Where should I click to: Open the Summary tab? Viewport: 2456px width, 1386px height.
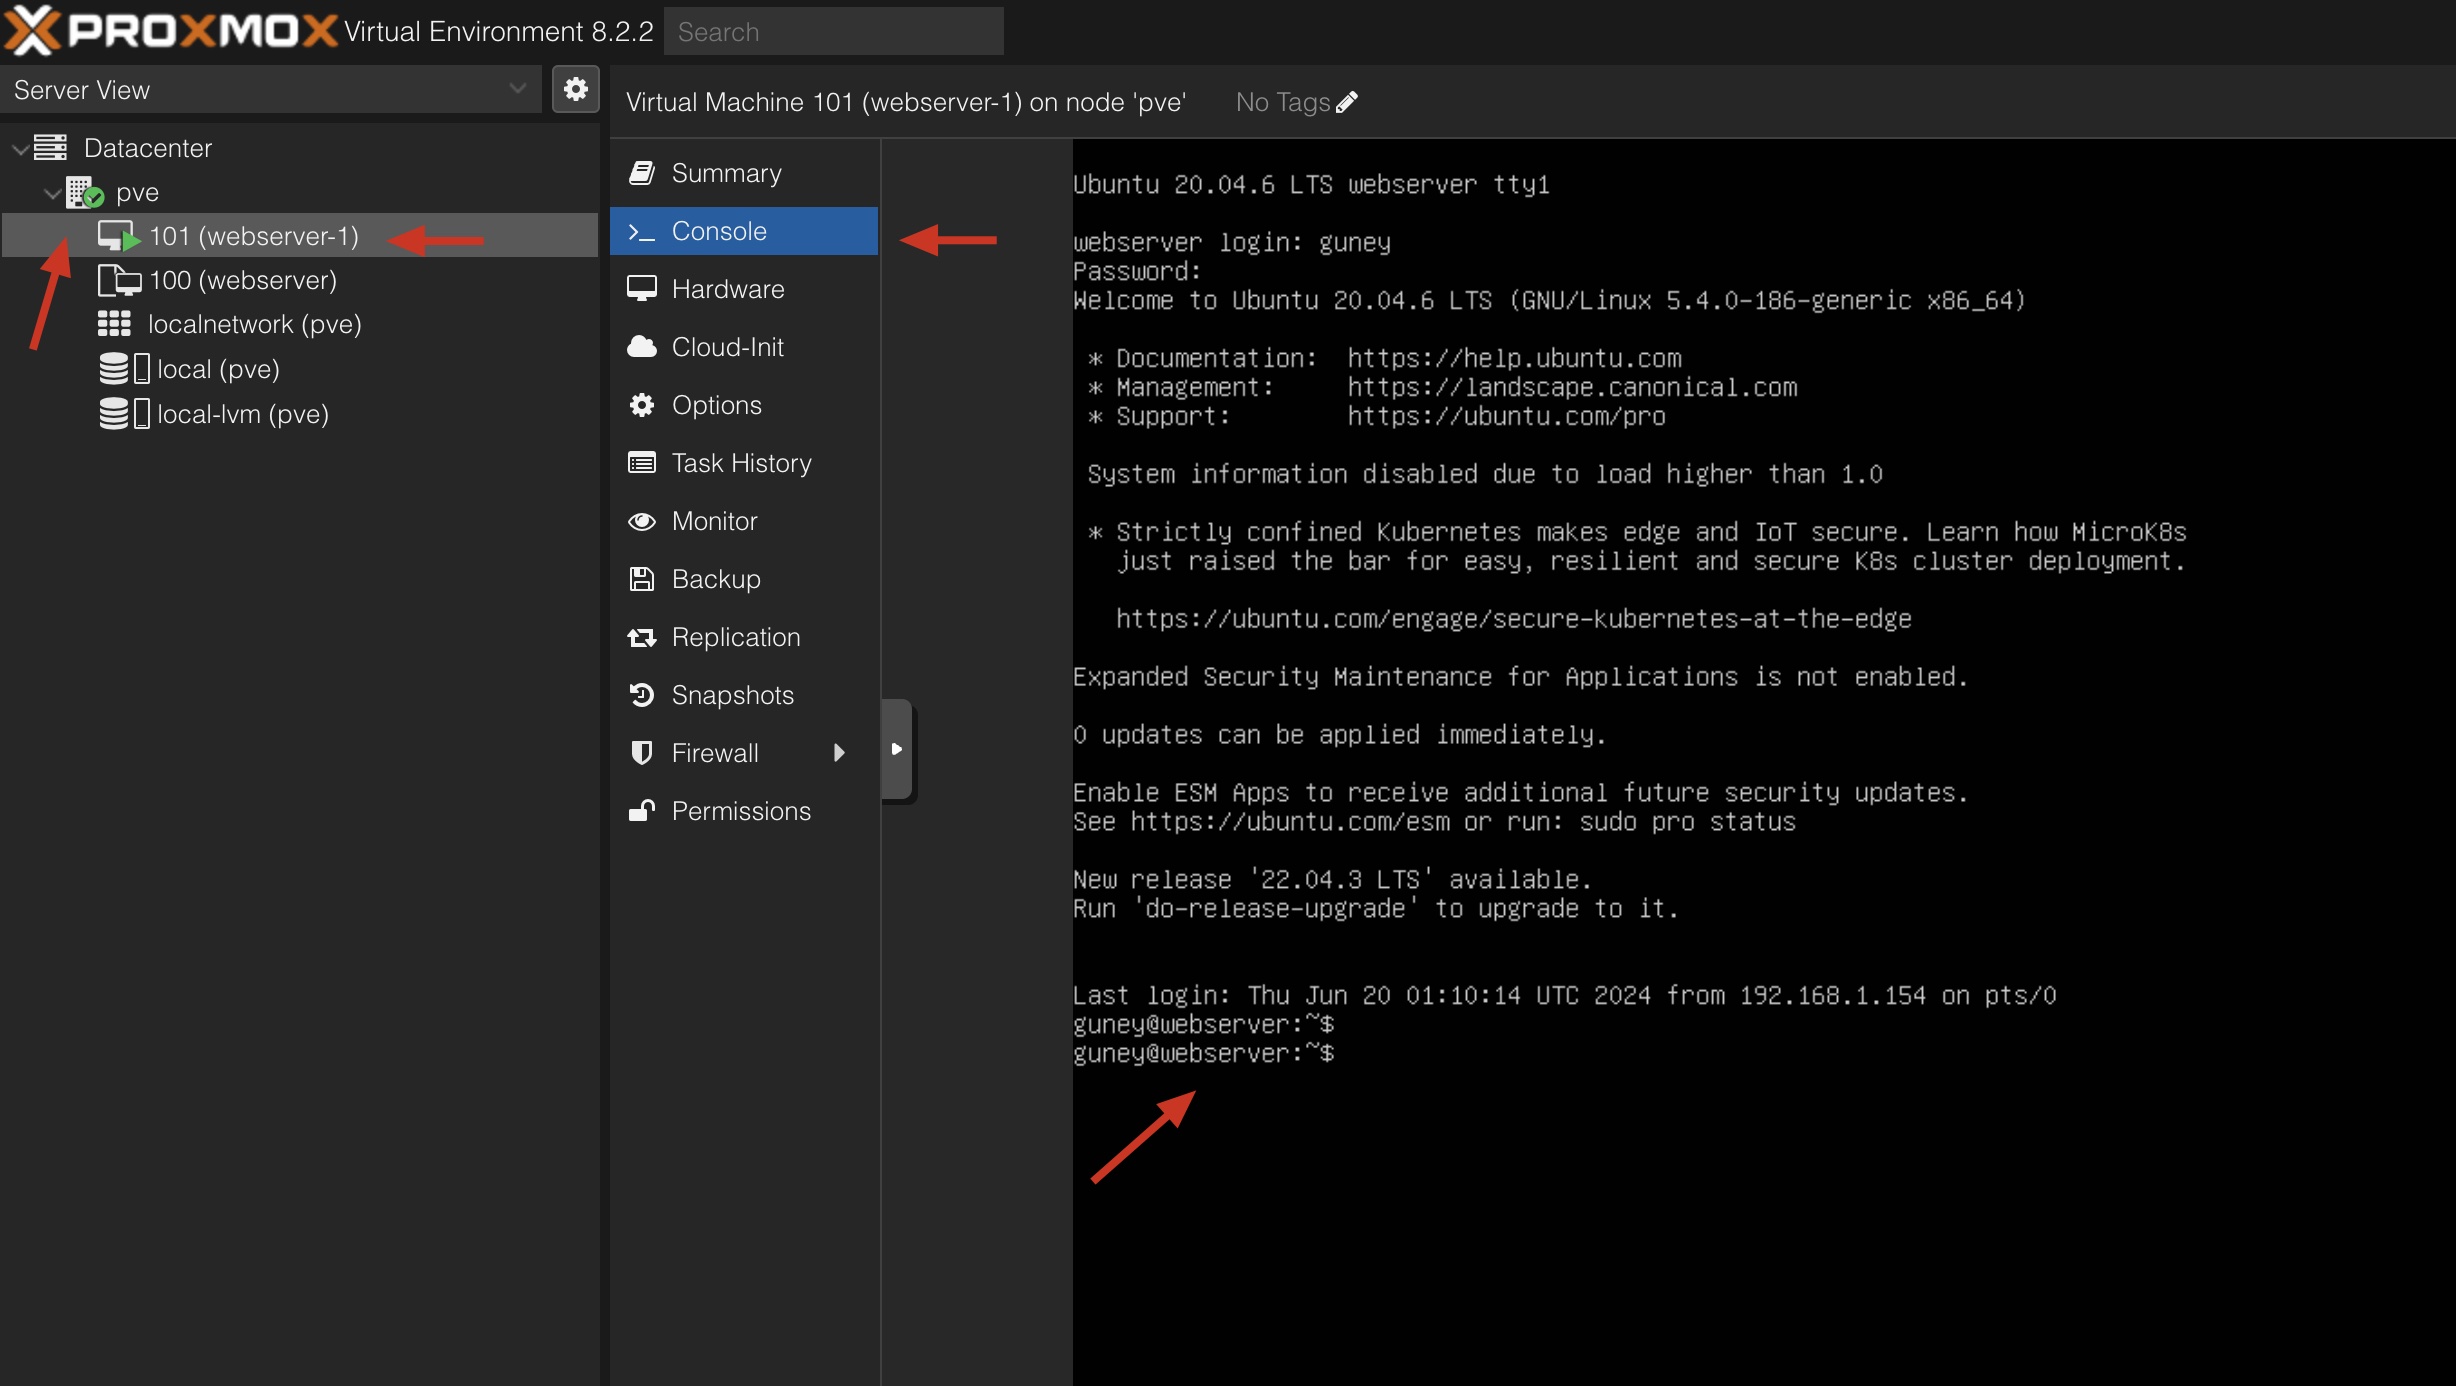point(744,173)
